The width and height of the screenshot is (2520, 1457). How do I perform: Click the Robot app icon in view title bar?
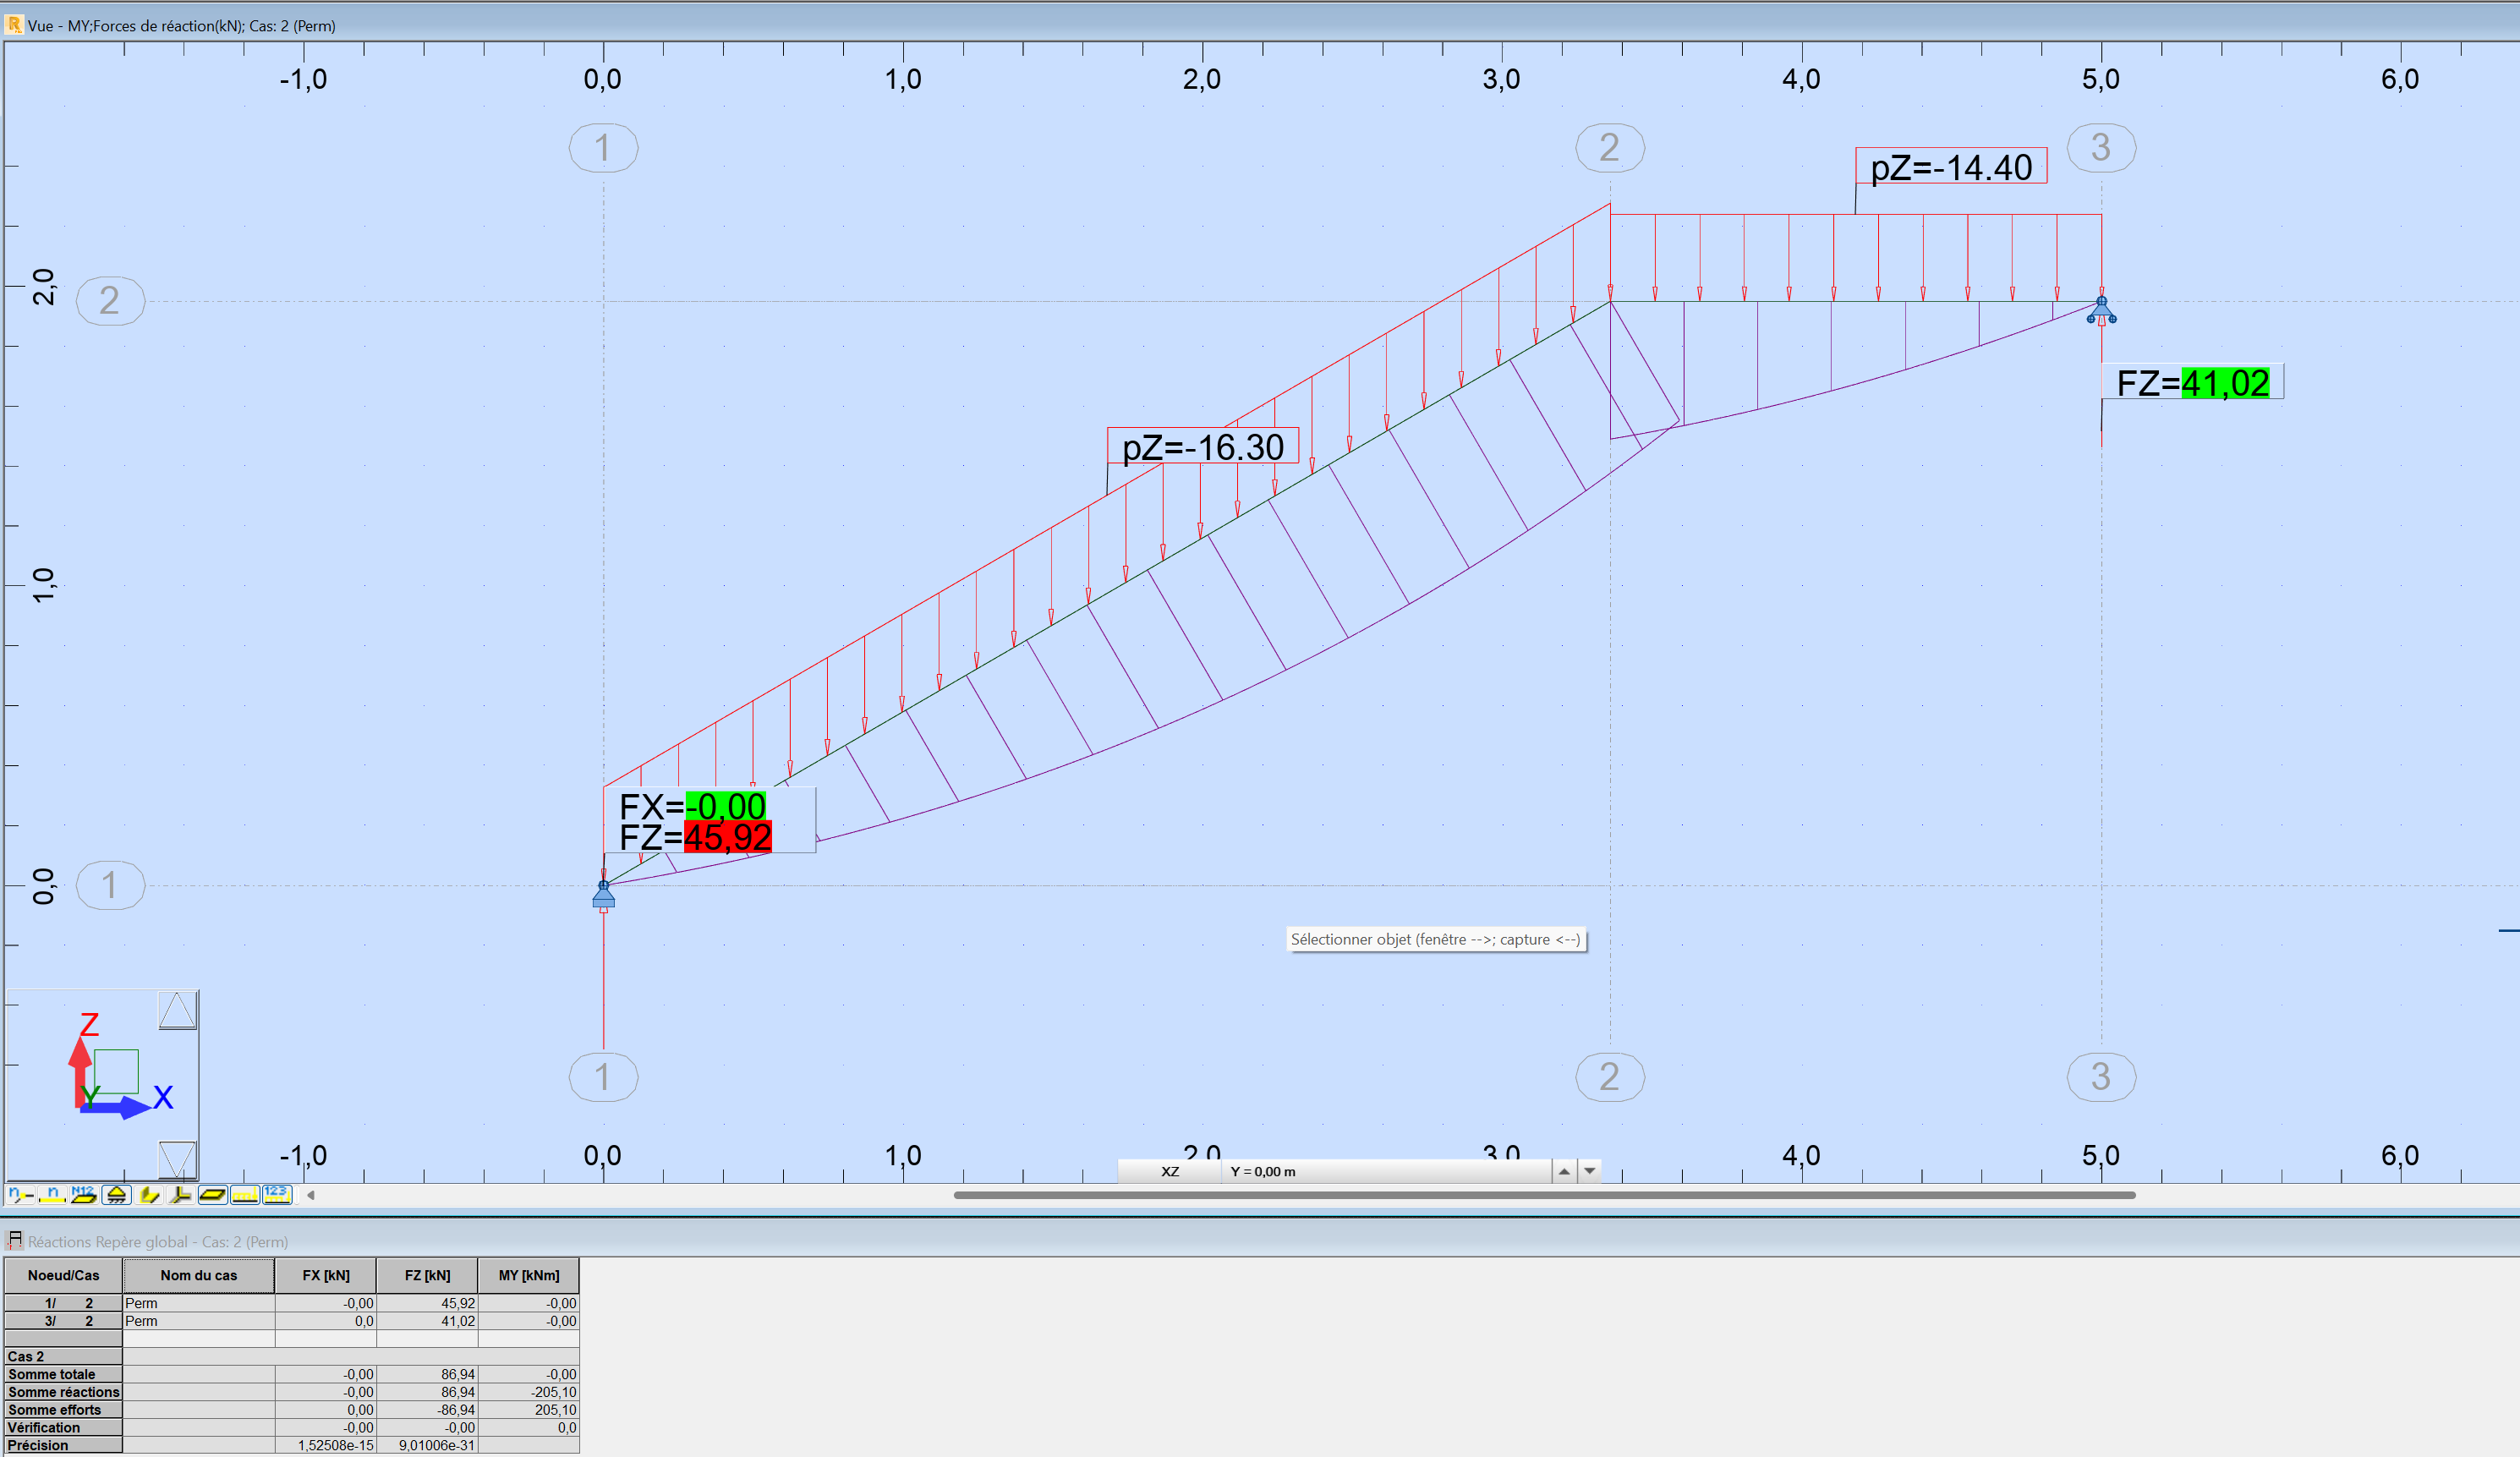click(14, 25)
